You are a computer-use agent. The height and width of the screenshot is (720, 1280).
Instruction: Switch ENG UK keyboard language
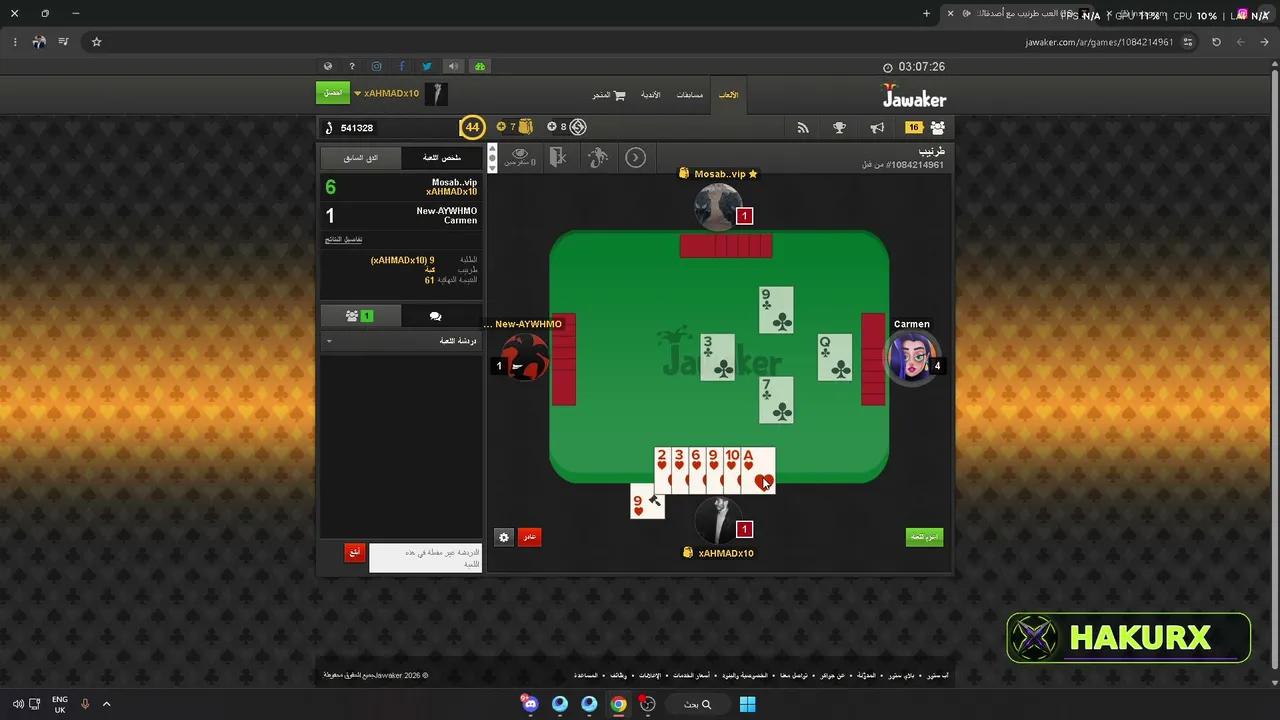60,704
